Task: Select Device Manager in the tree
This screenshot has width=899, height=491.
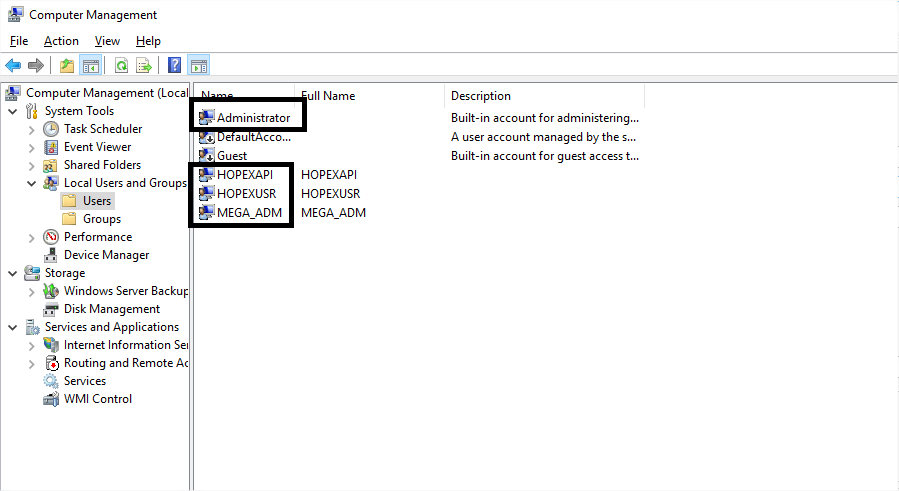Action: point(105,255)
